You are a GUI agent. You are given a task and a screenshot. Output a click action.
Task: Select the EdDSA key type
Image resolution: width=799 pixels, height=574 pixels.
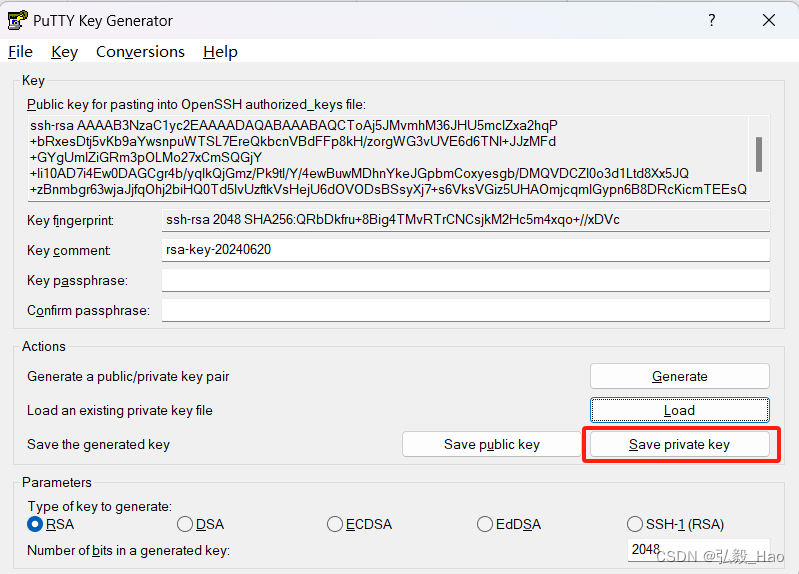(486, 524)
